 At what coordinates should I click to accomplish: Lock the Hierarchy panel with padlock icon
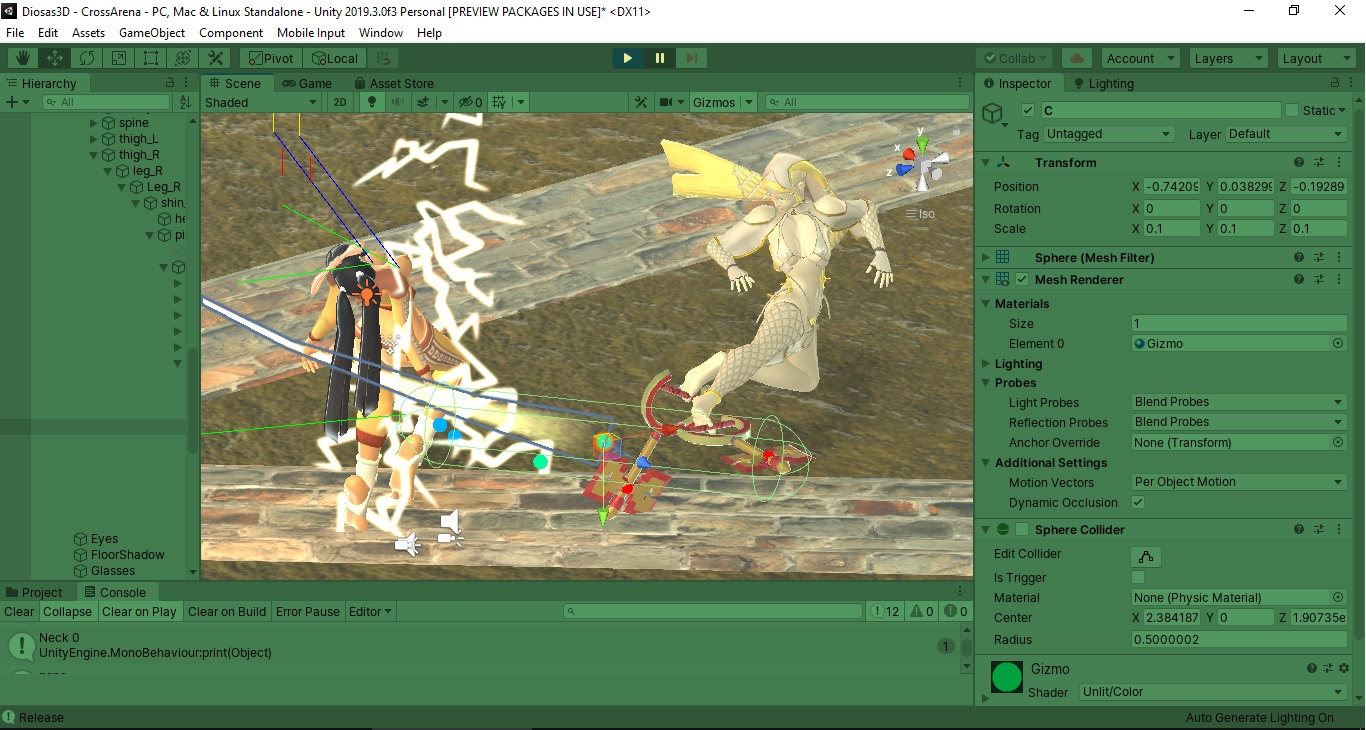(172, 83)
